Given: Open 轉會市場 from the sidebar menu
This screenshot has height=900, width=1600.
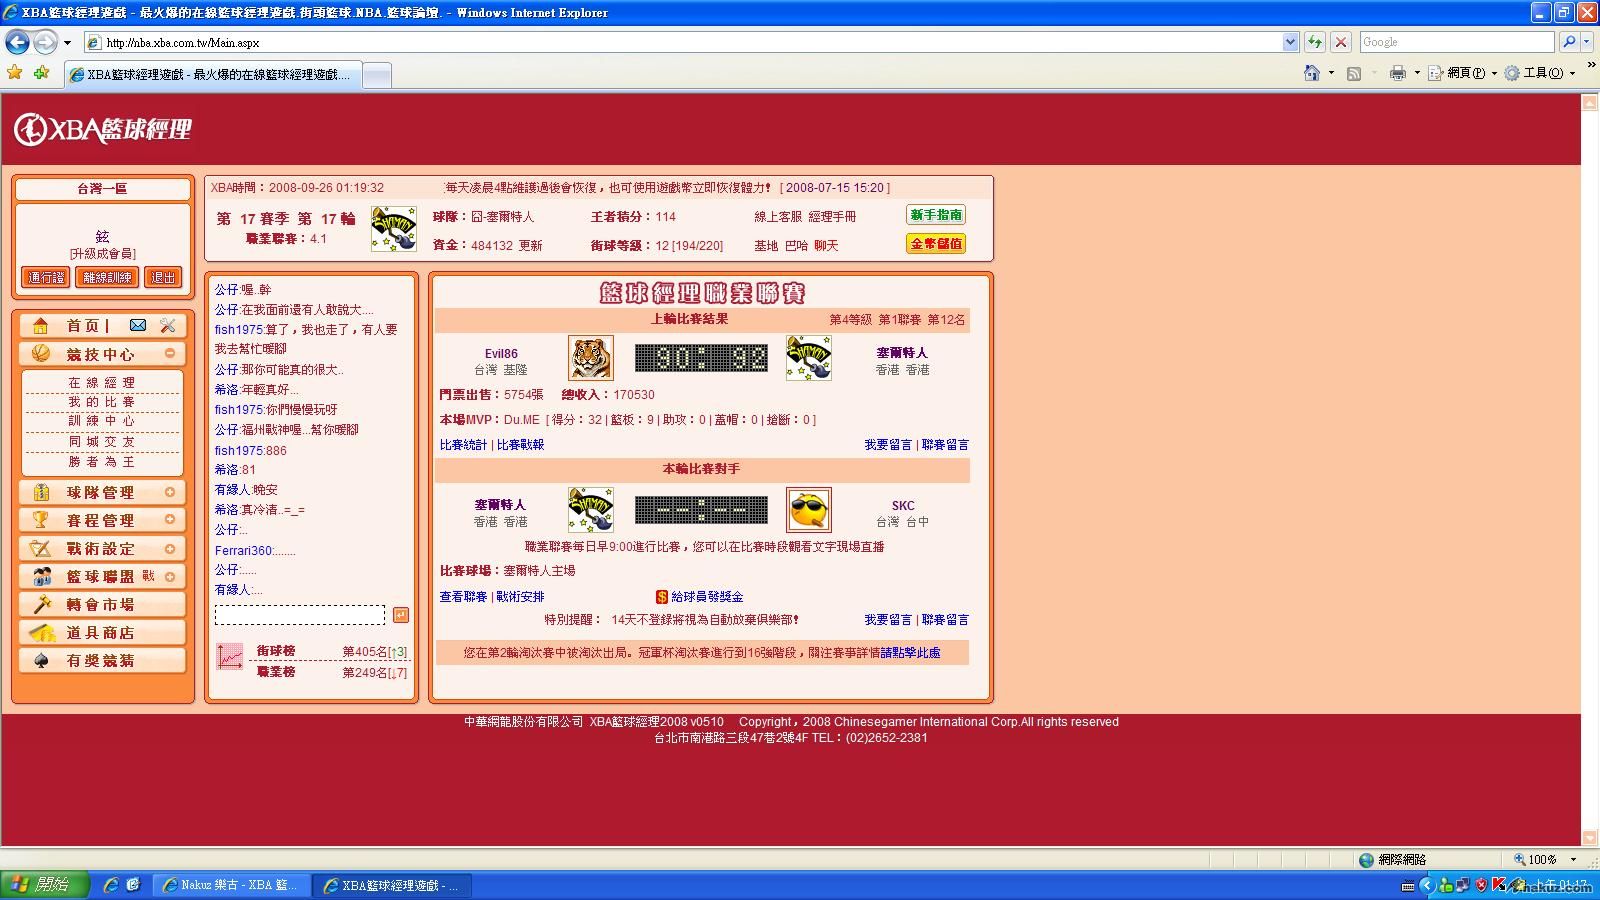Looking at the screenshot, I should coord(100,604).
